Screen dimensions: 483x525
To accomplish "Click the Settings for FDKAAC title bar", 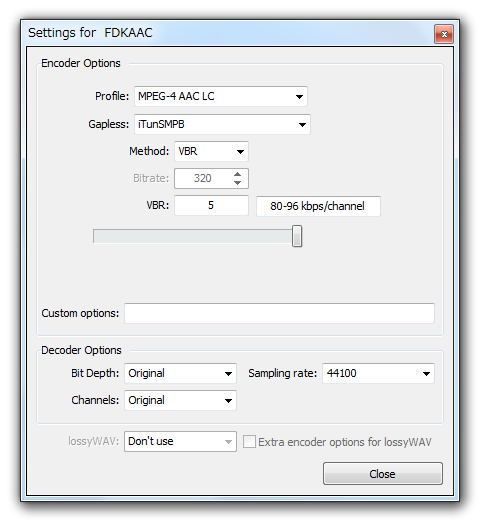I will [228, 33].
